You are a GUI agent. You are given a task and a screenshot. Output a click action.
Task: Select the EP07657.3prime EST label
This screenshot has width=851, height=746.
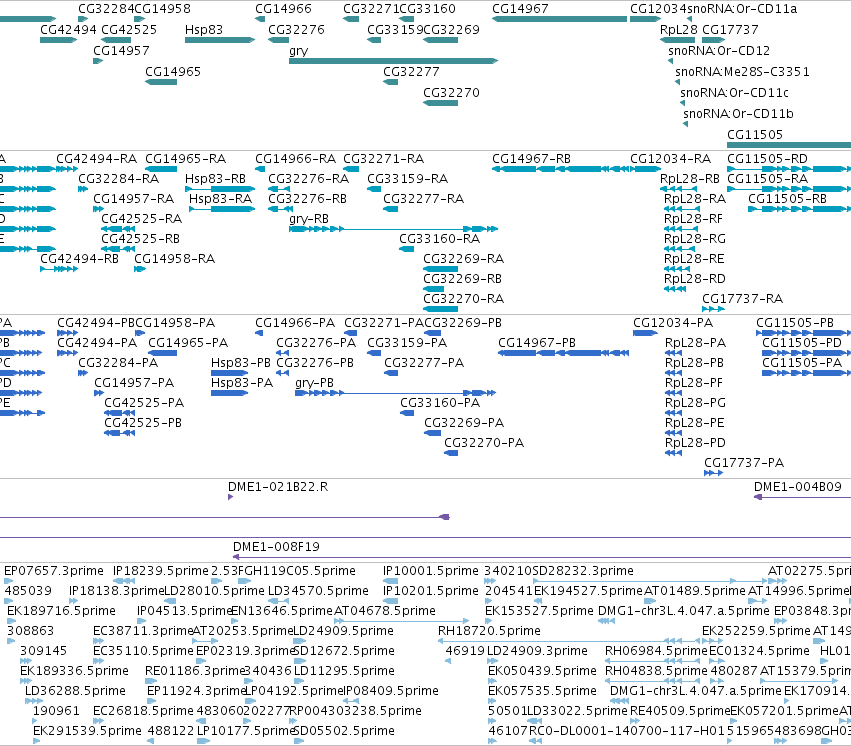(x=54, y=571)
